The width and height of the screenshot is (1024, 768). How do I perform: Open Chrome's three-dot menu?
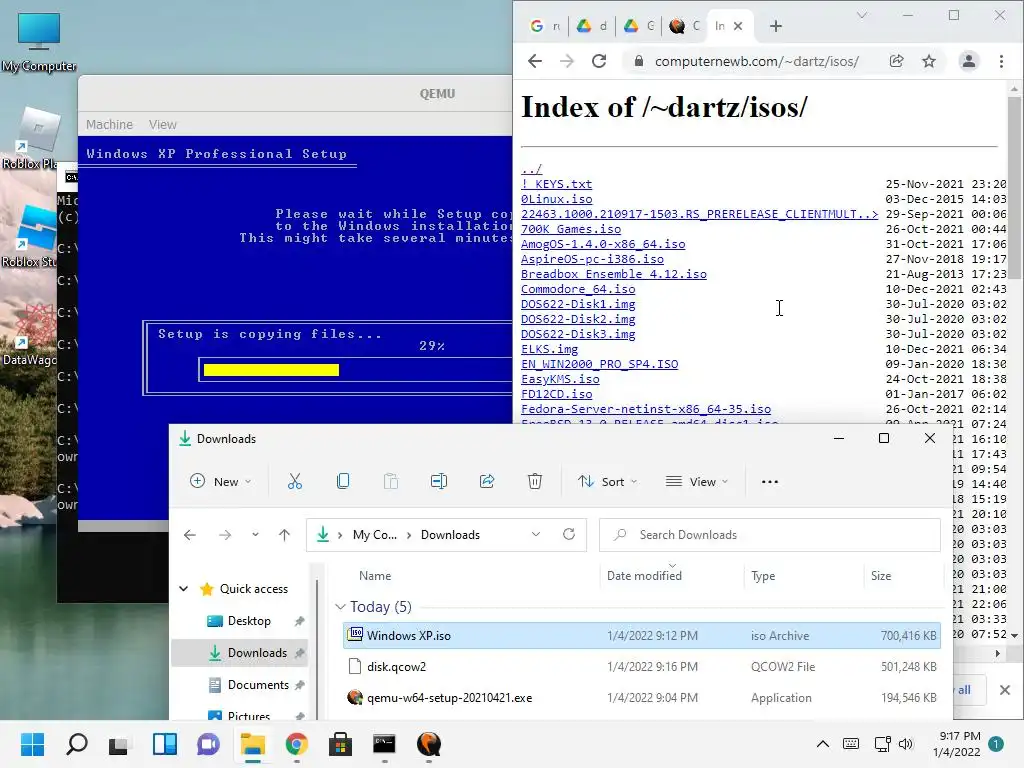pyautogui.click(x=1001, y=61)
